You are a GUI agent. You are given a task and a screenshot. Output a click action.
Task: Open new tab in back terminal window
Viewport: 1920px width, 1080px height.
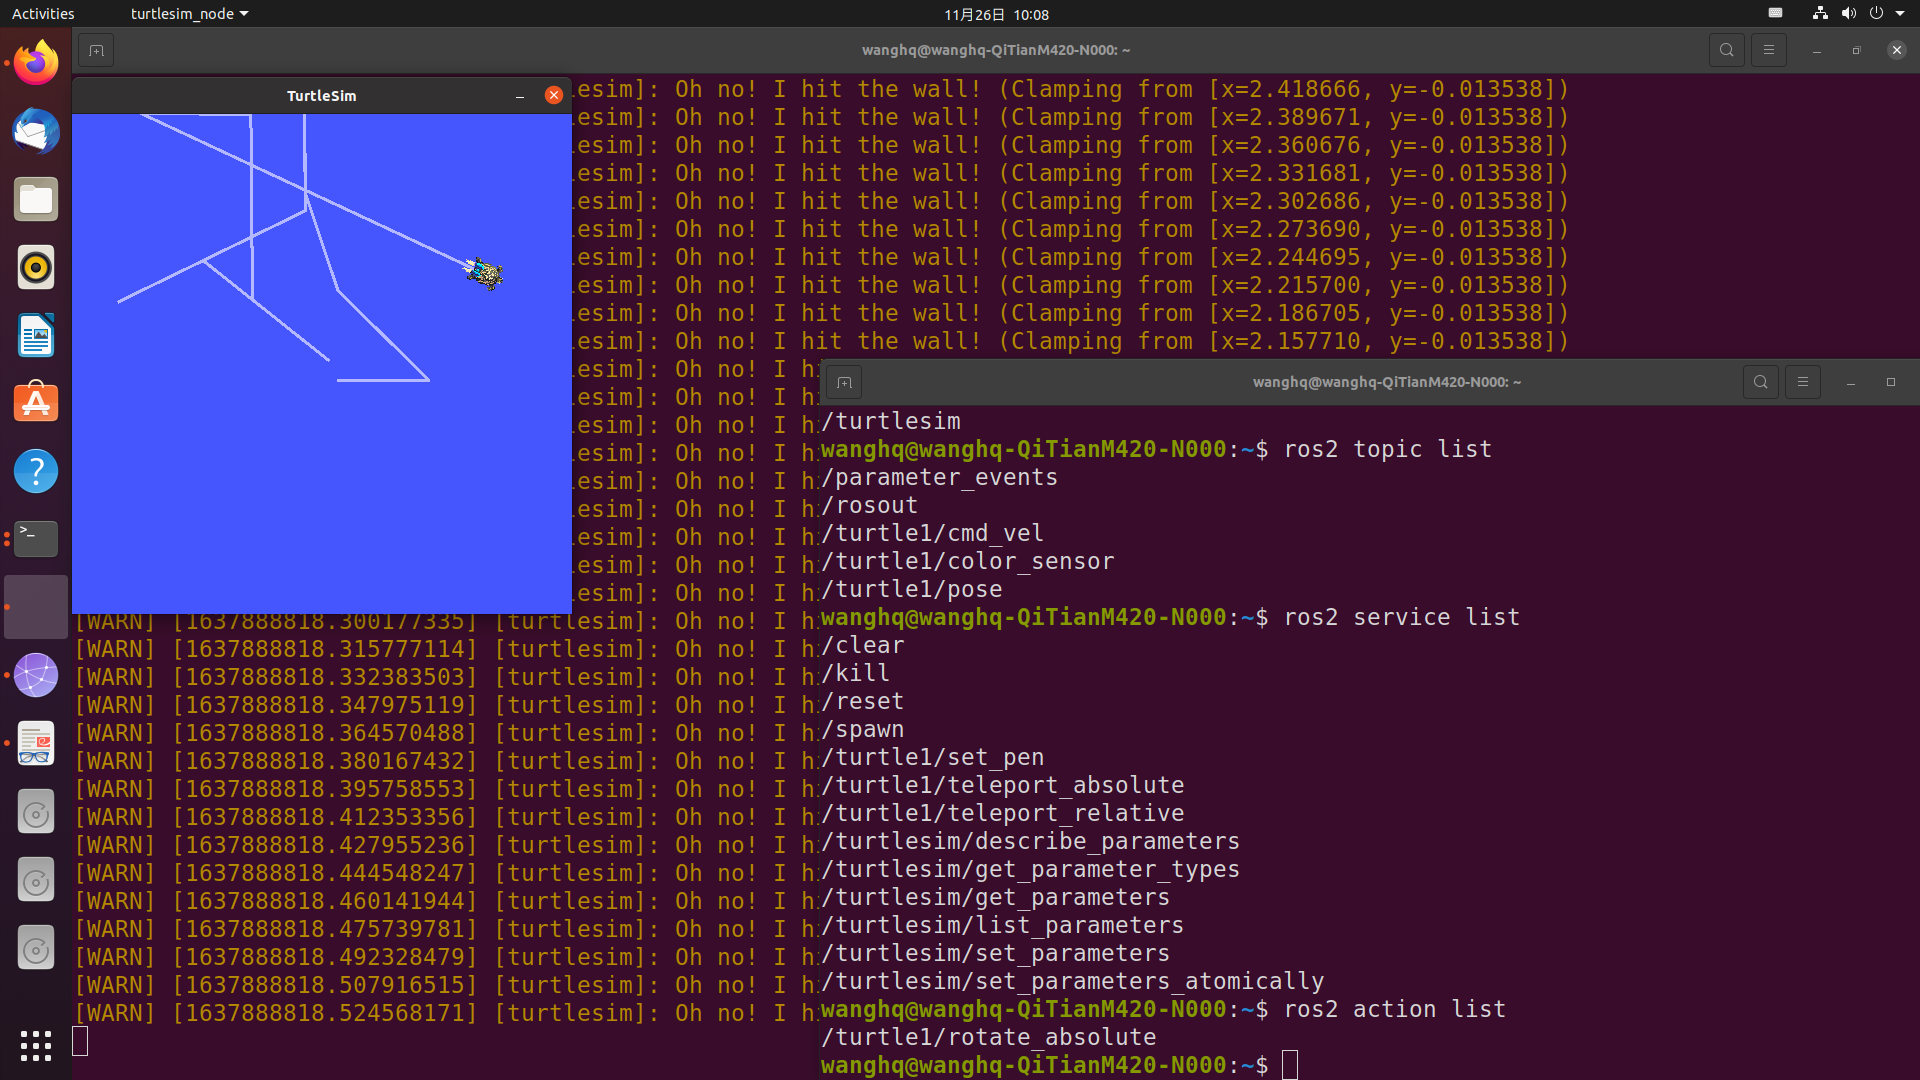tap(96, 50)
